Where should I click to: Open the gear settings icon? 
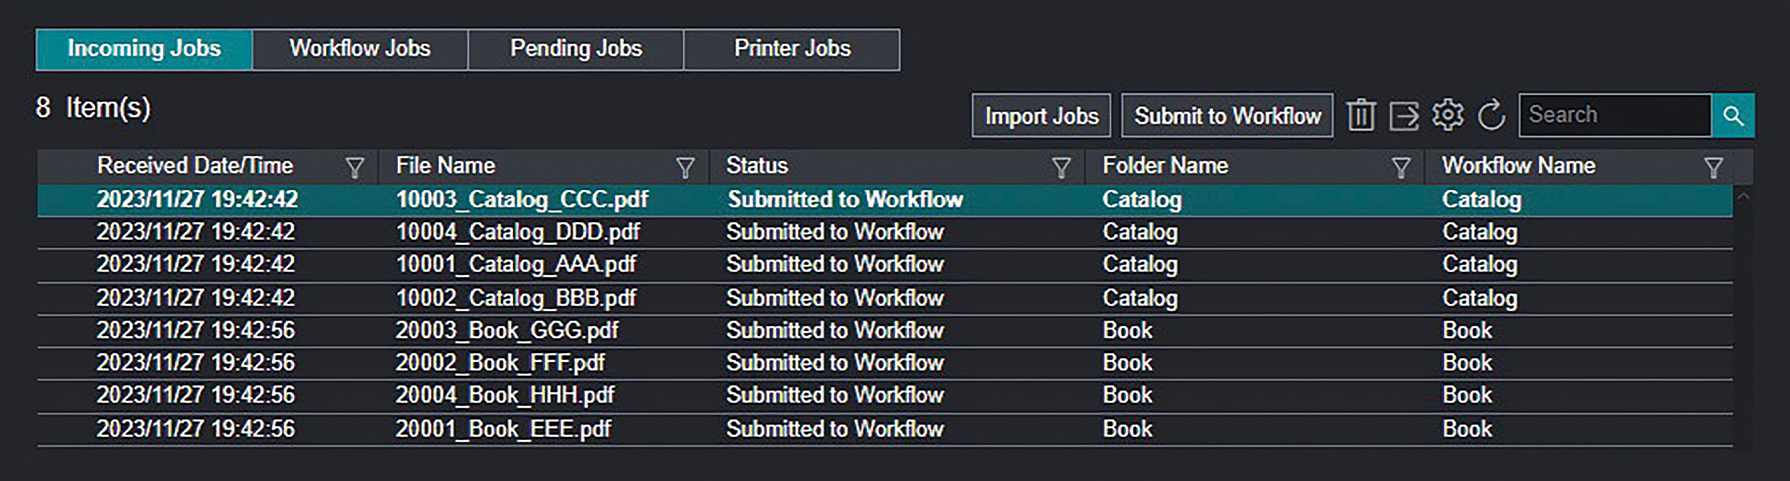(x=1447, y=116)
